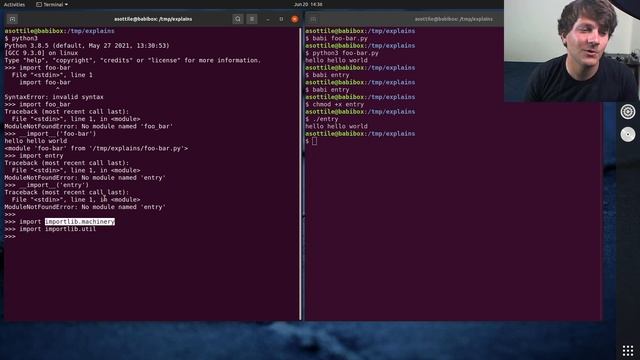The width and height of the screenshot is (640, 360).
Task: Open the disc icon in the dock
Action: pos(628,134)
